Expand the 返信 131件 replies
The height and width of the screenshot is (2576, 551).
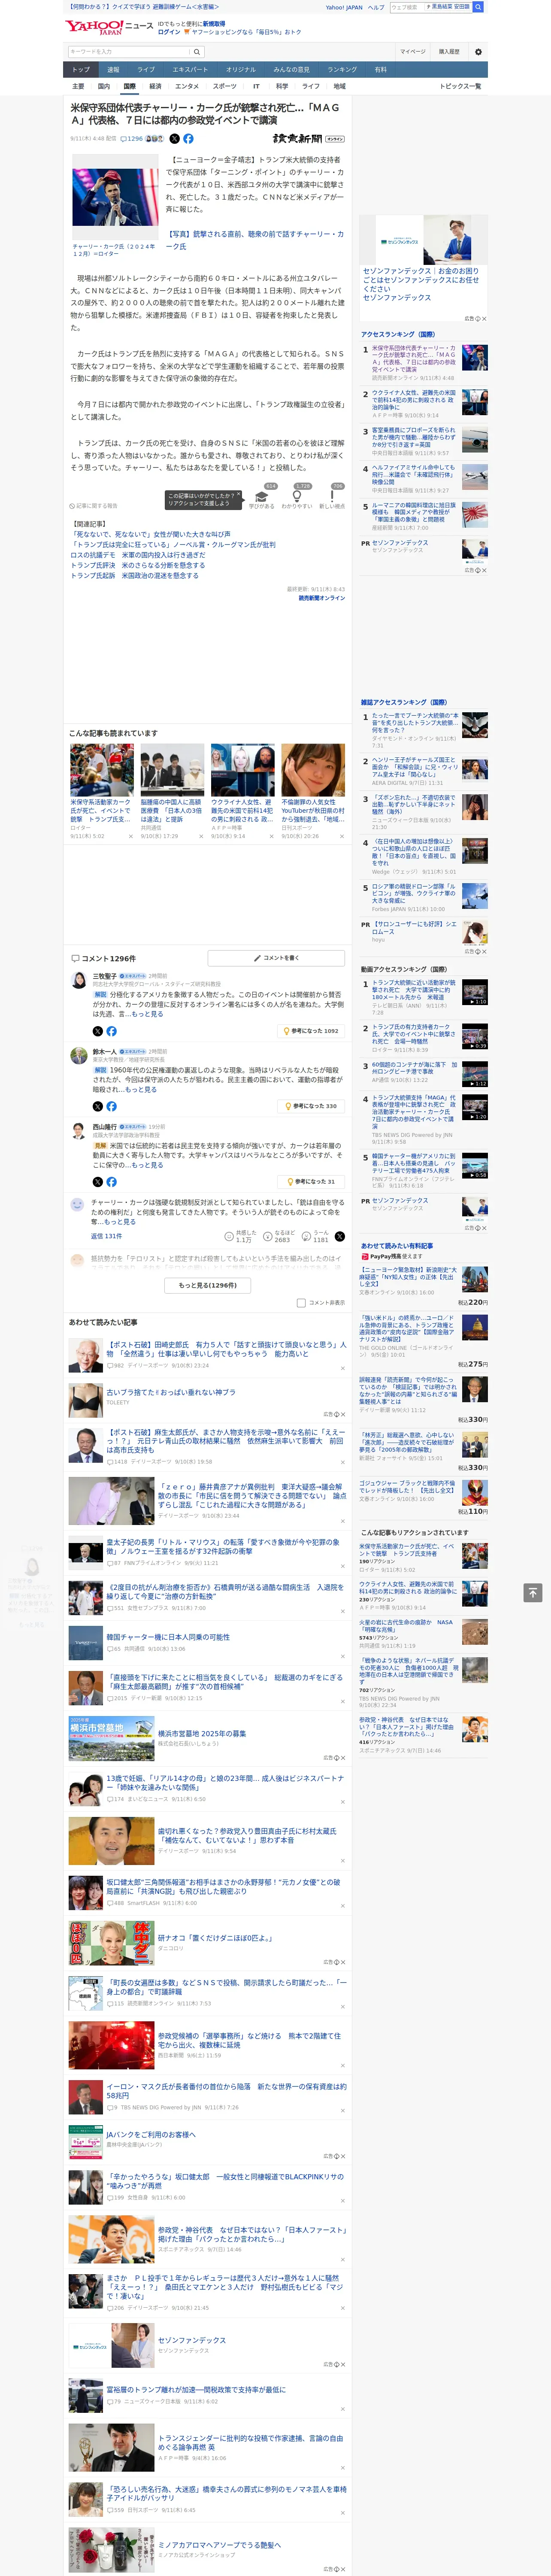(106, 1236)
